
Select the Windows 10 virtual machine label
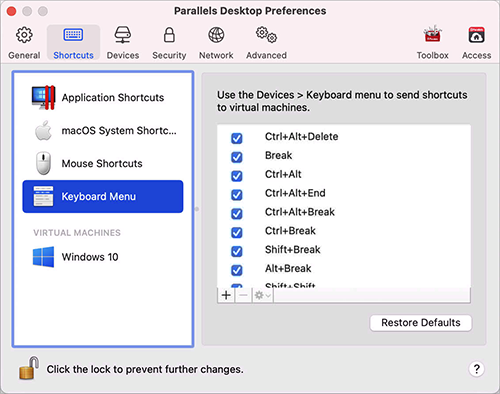tap(90, 257)
